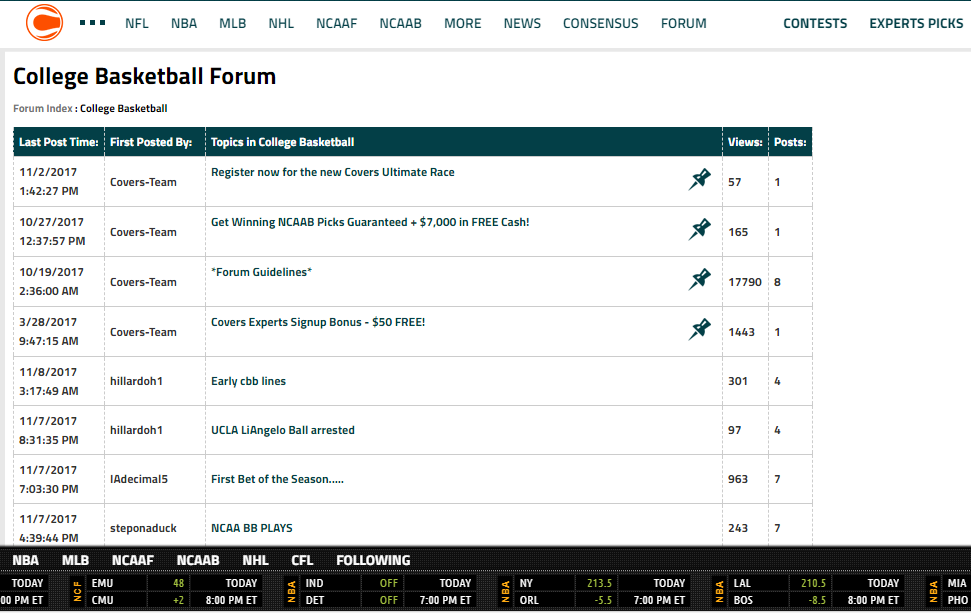View user profile of steponaduck
The width and height of the screenshot is (971, 613).
point(144,528)
